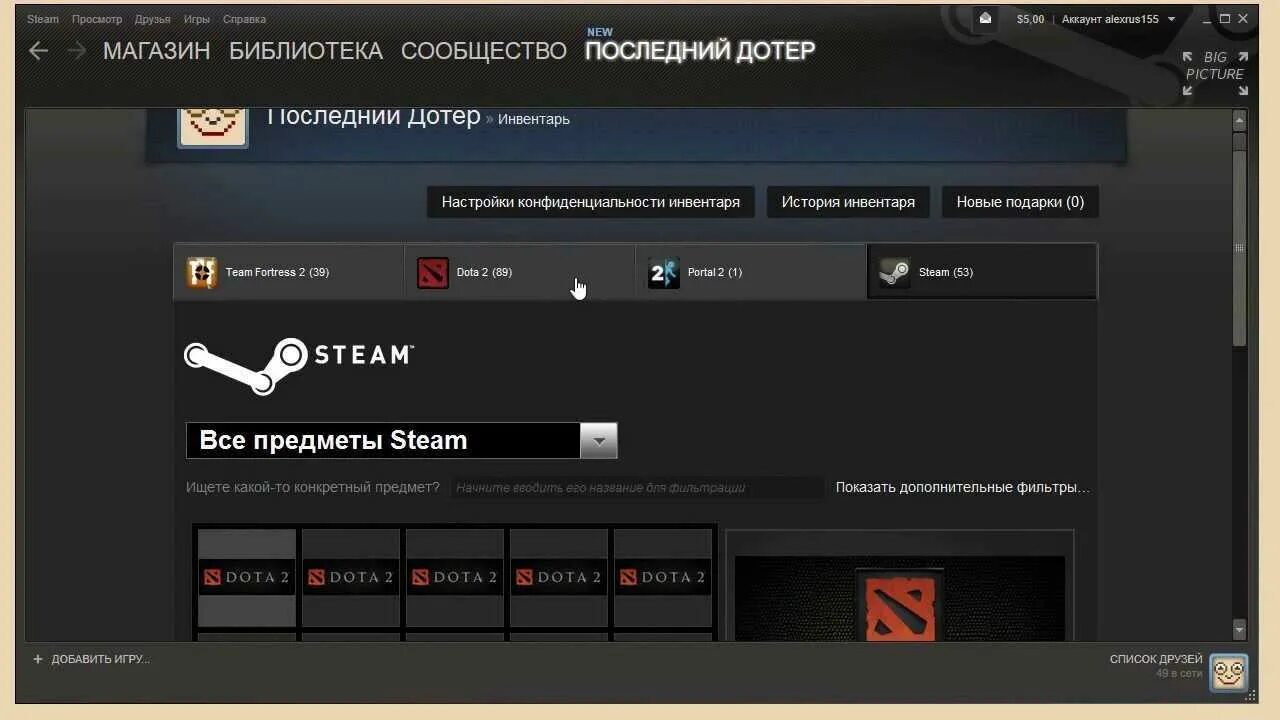Screen dimensions: 1280x720
Task: Click the Steam logo icon in inventory tabs
Action: [x=895, y=272]
